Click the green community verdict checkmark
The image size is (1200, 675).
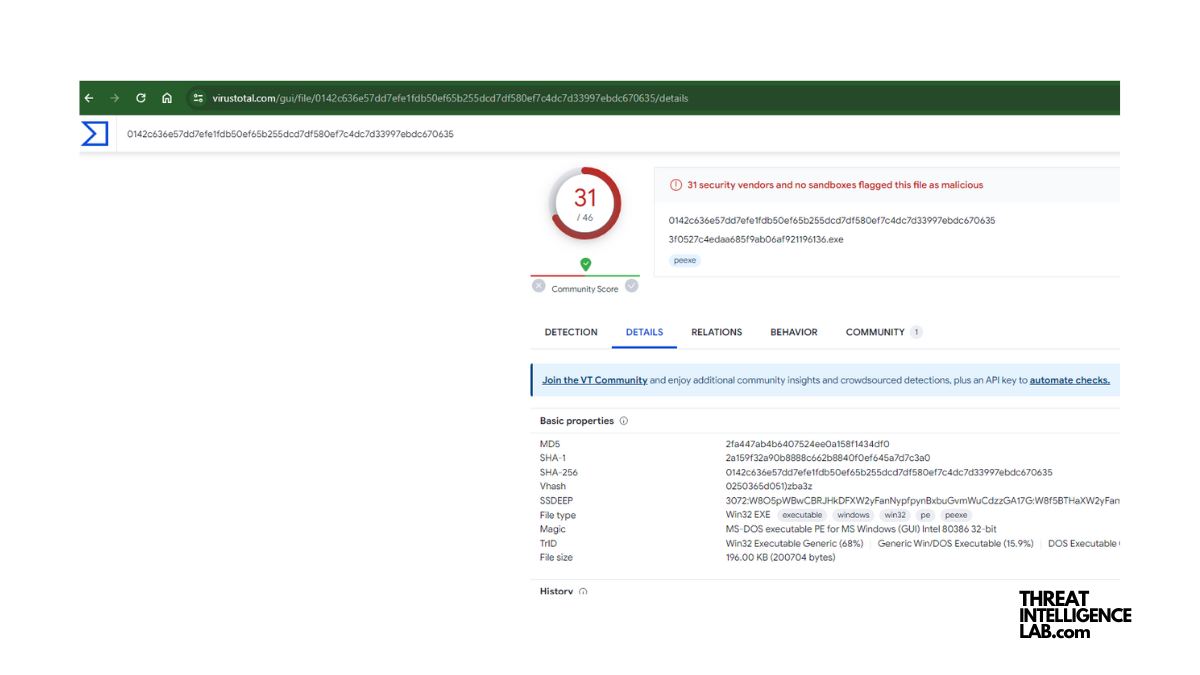pos(585,265)
